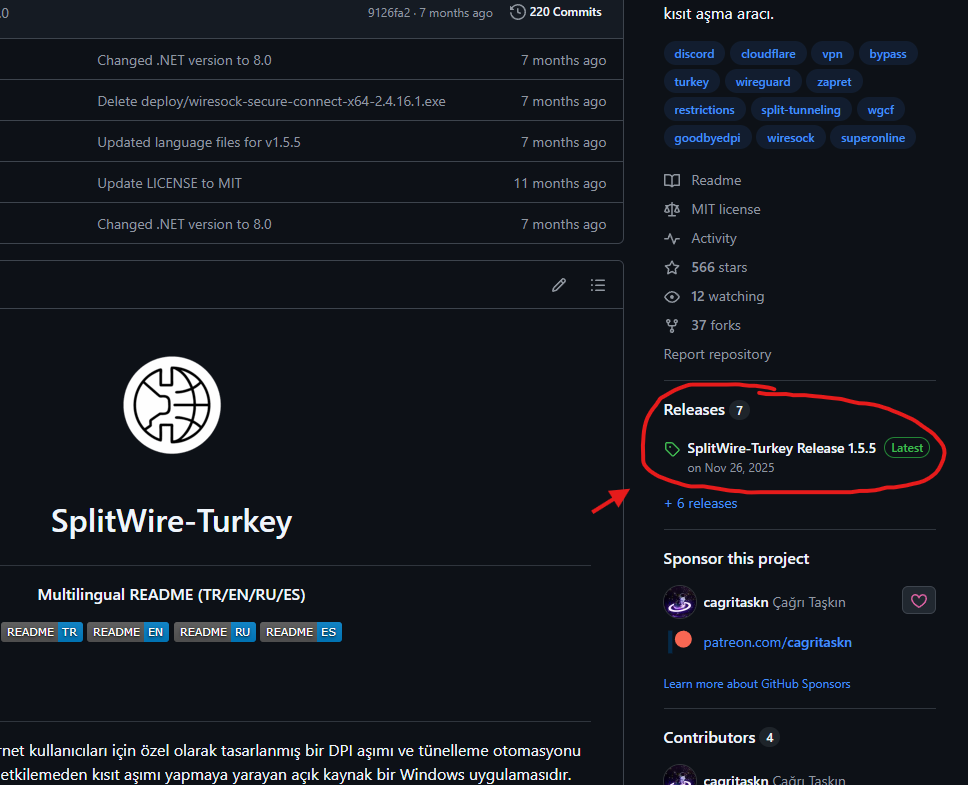The height and width of the screenshot is (785, 968).
Task: Open the README TR badge
Action: tap(41, 632)
